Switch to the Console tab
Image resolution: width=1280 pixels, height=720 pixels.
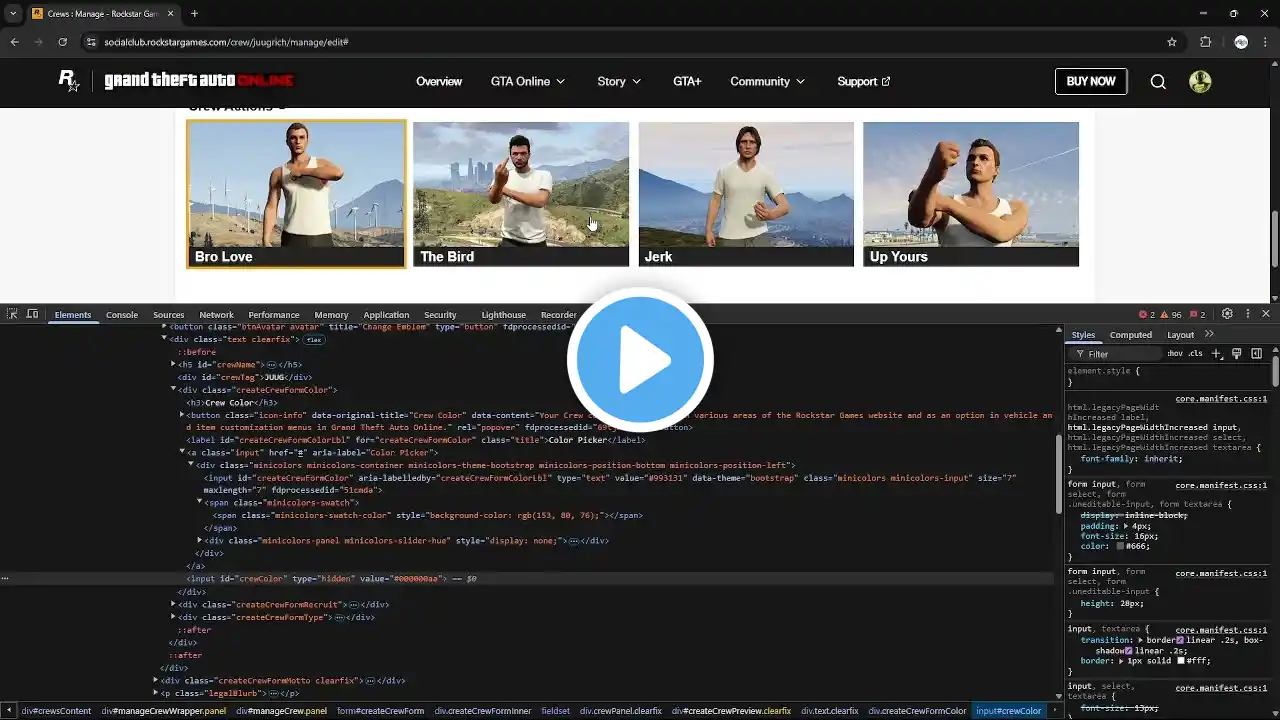pyautogui.click(x=122, y=315)
